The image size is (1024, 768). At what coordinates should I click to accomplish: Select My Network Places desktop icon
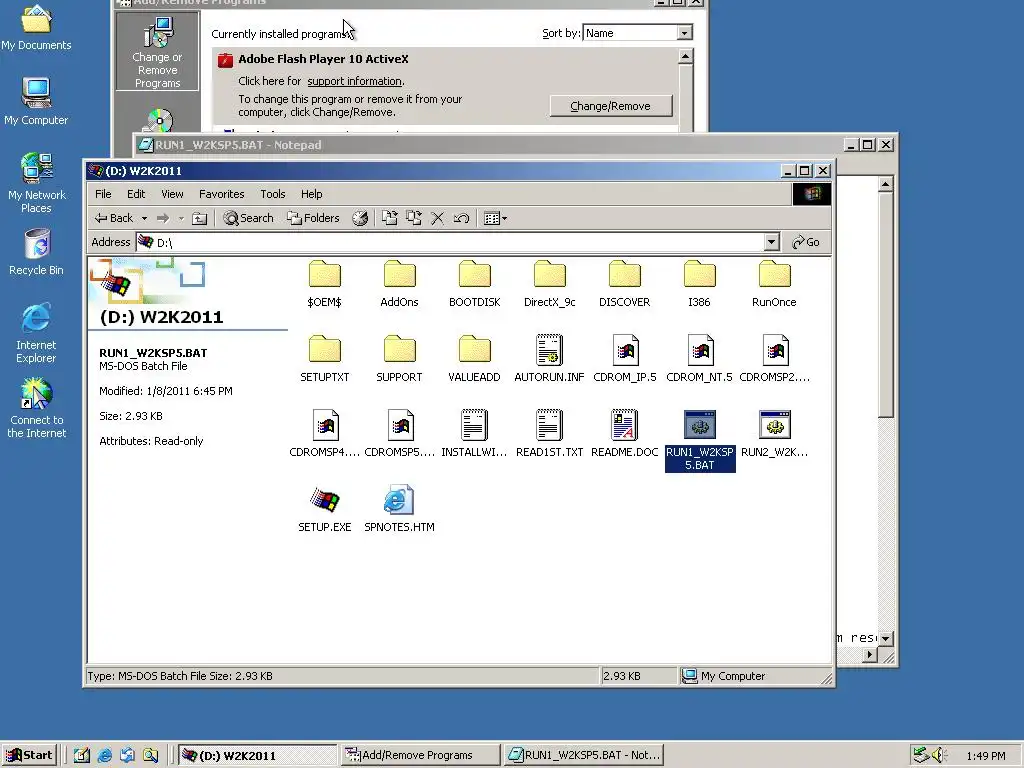click(36, 183)
